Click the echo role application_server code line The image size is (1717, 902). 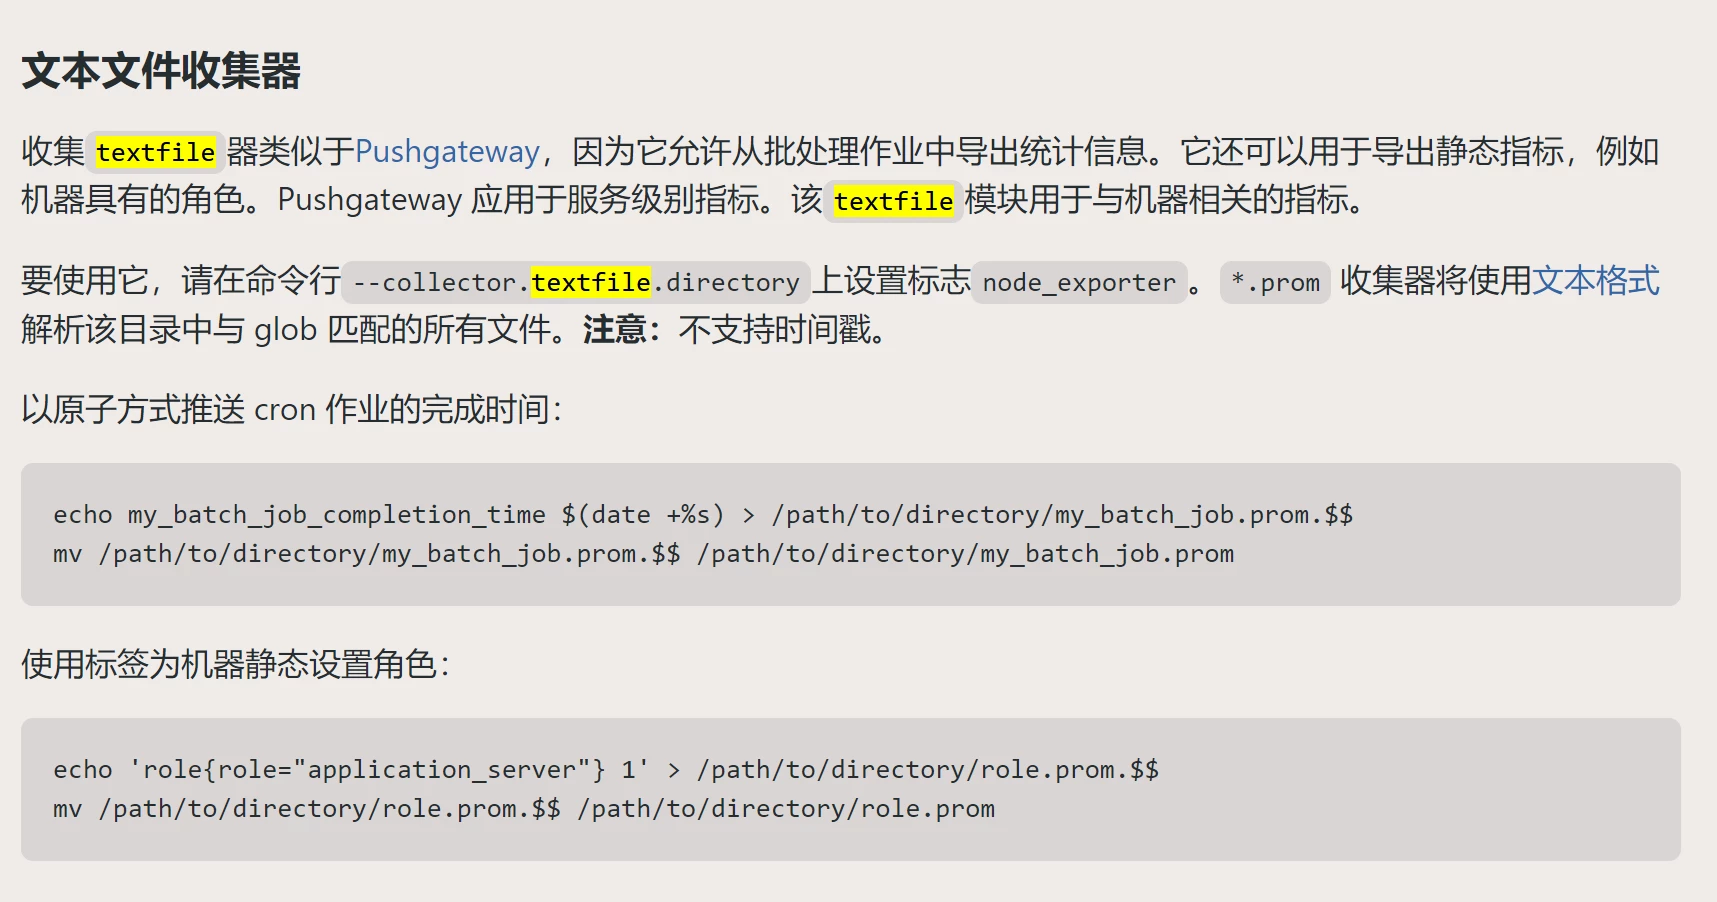tap(606, 770)
